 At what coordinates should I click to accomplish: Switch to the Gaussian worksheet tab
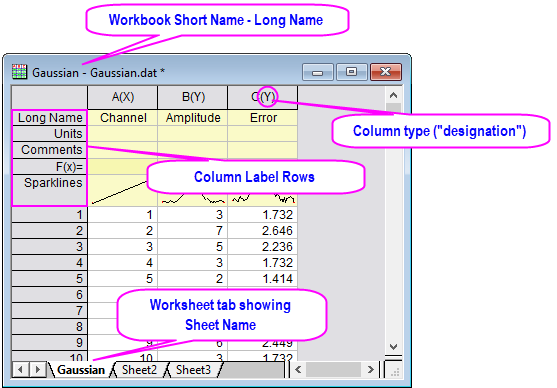[x=81, y=370]
